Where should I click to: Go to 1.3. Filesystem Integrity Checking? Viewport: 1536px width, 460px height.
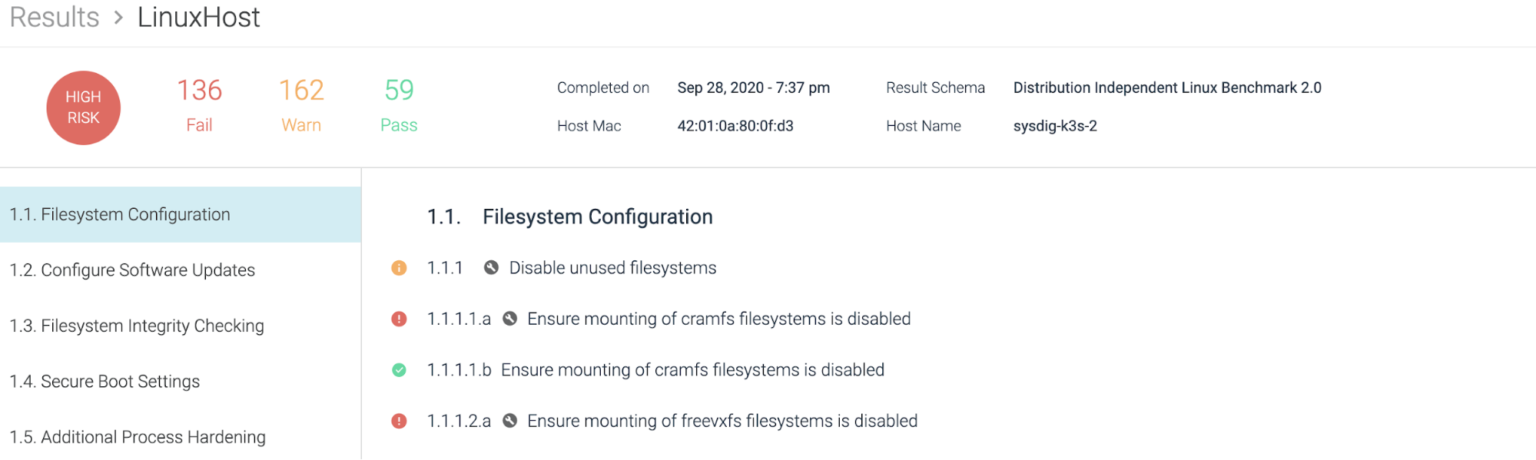pyautogui.click(x=180, y=326)
